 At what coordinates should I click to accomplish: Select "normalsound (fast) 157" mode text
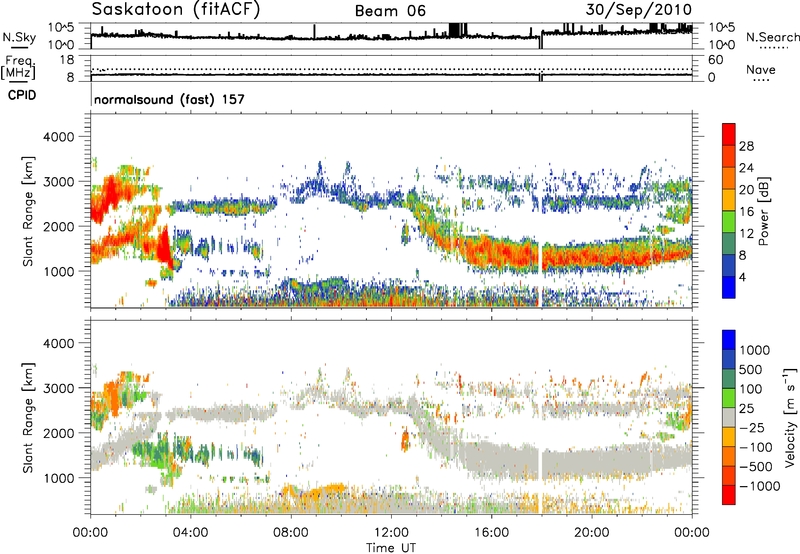tap(169, 99)
